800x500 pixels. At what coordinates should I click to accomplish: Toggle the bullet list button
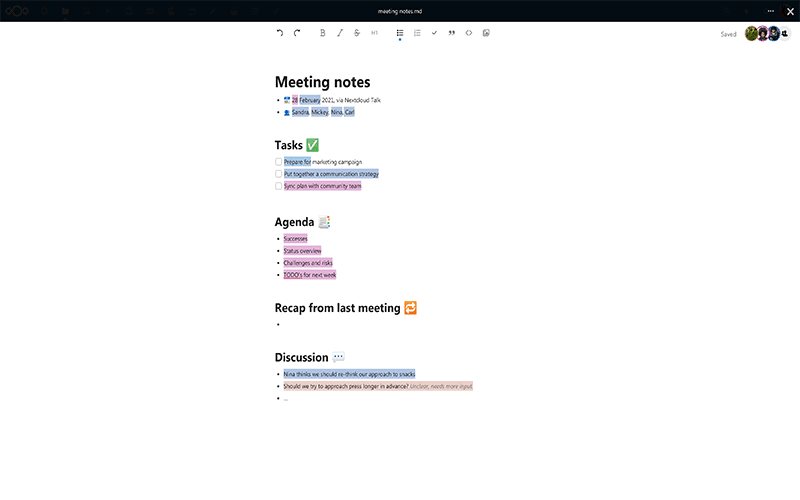400,33
